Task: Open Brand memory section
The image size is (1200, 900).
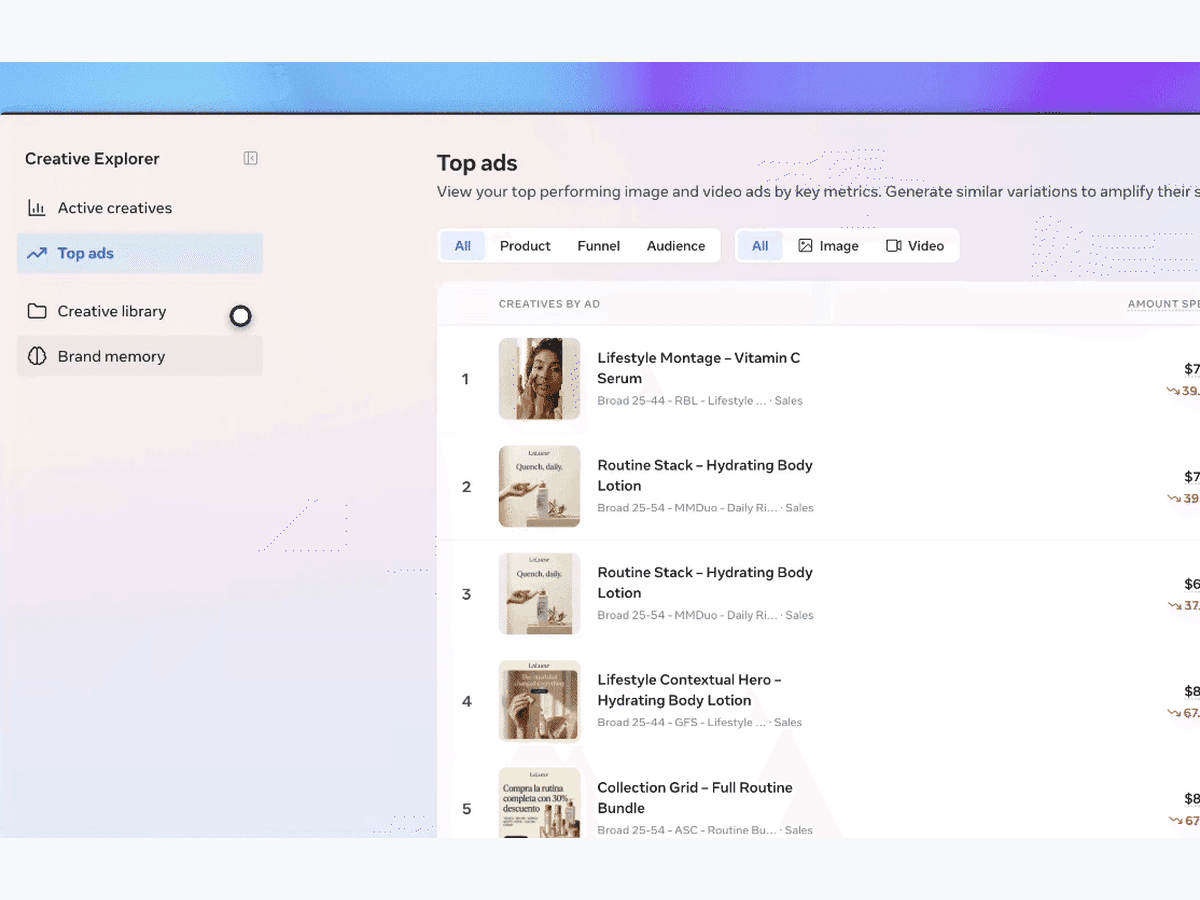Action: pyautogui.click(x=140, y=356)
